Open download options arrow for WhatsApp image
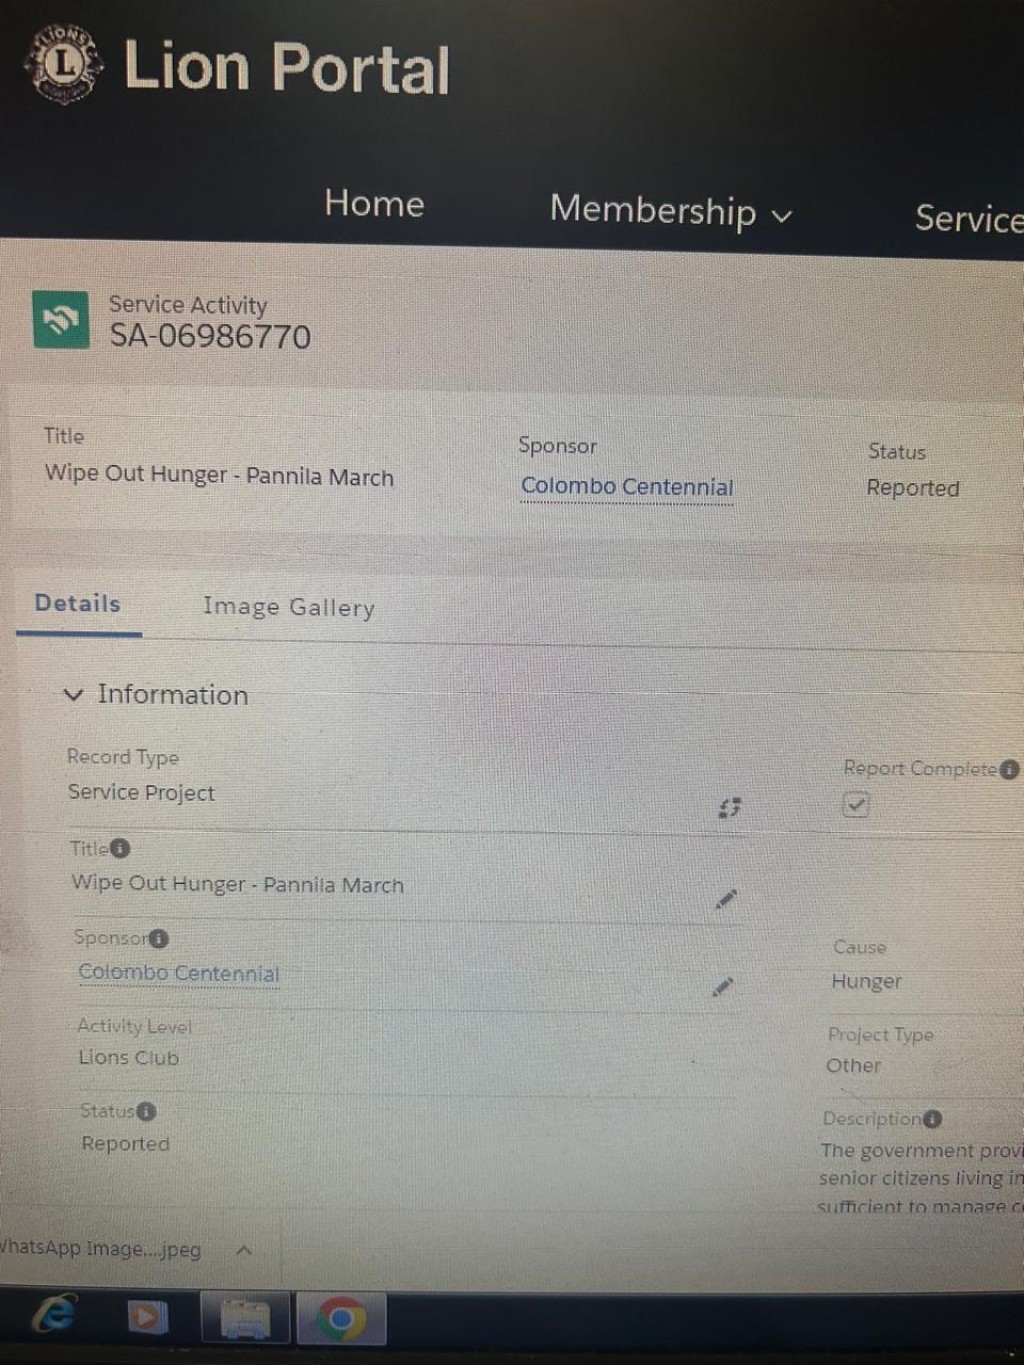The width and height of the screenshot is (1024, 1365). 244,1250
